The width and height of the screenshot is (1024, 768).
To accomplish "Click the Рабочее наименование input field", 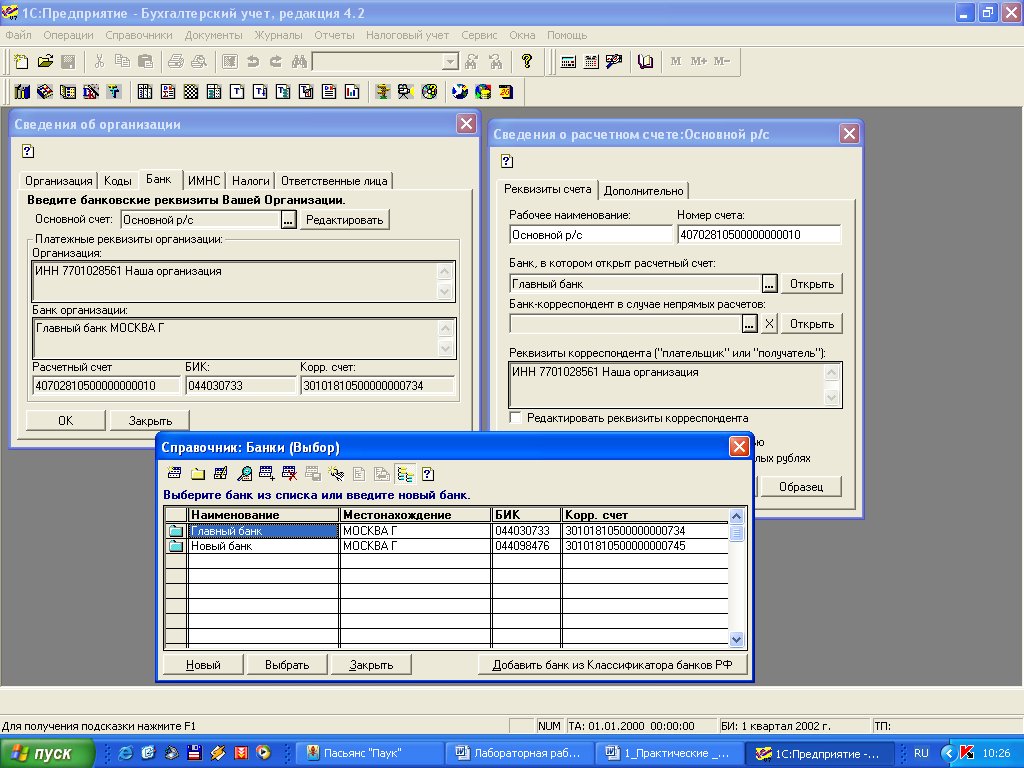I will 590,234.
